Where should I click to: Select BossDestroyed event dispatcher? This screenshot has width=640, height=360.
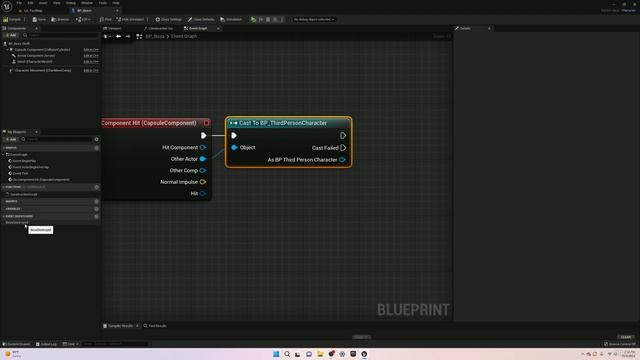(17, 222)
